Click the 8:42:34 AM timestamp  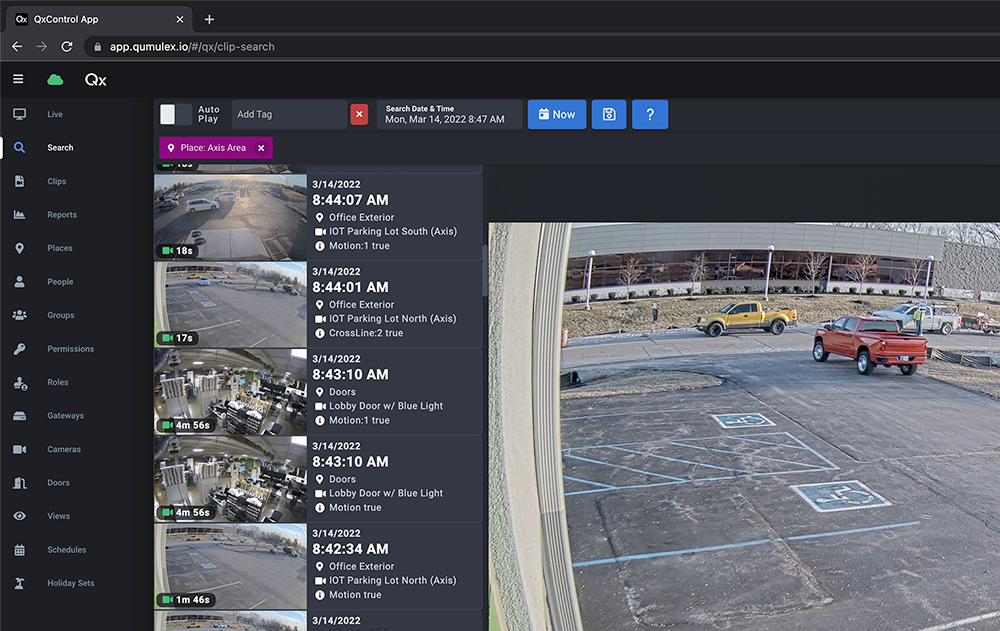(x=350, y=549)
